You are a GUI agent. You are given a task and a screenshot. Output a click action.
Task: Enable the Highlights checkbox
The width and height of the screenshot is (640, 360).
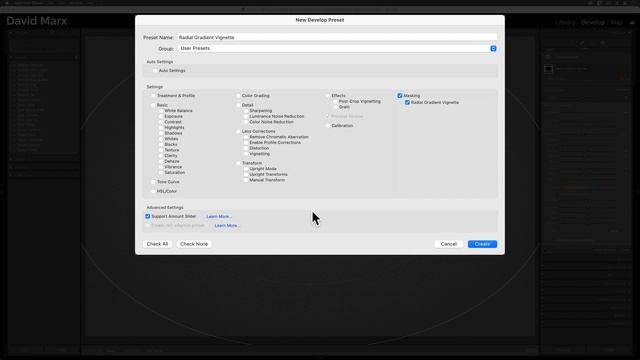pos(161,127)
